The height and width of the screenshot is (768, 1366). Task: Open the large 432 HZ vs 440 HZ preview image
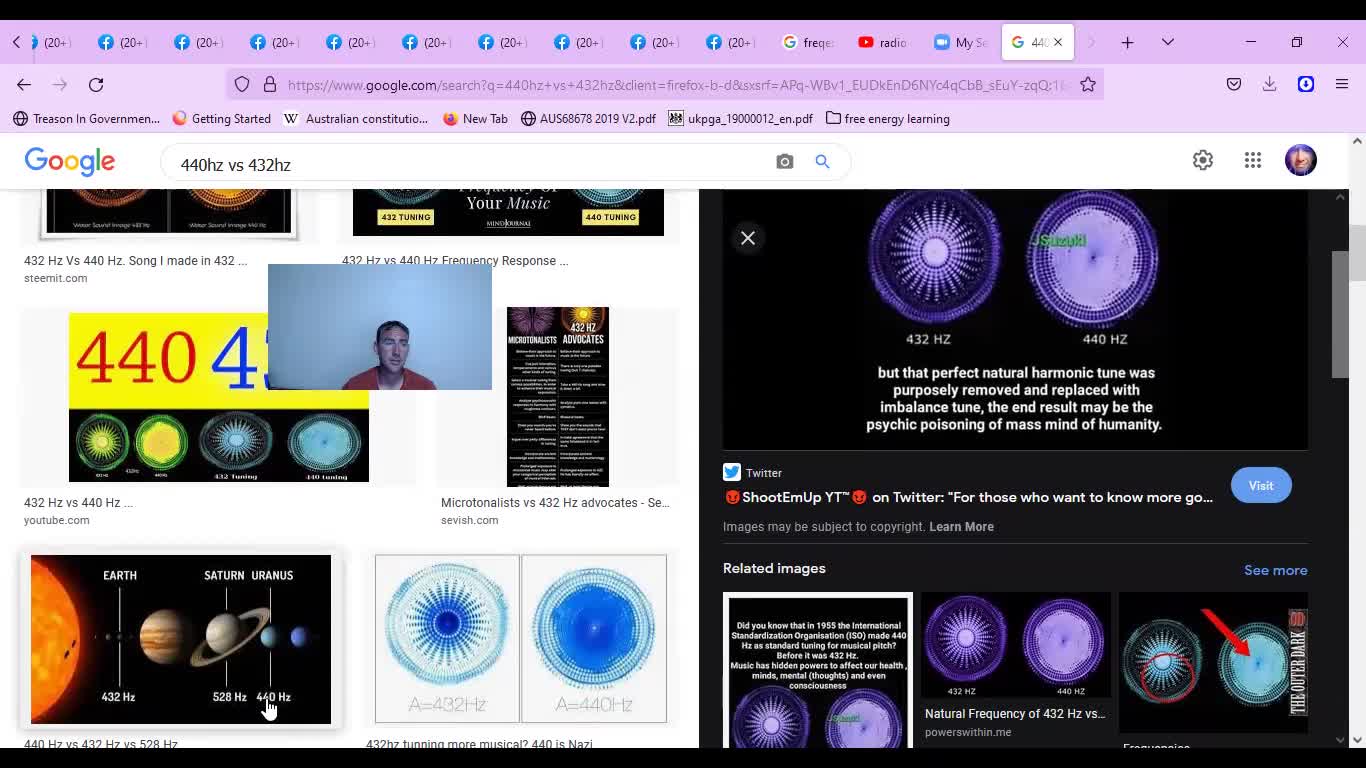(1015, 319)
